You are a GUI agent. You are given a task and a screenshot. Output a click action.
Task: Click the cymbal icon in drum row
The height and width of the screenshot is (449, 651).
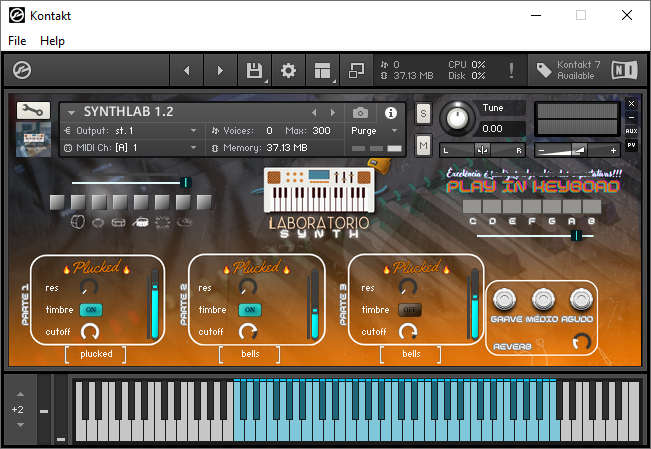pyautogui.click(x=185, y=223)
